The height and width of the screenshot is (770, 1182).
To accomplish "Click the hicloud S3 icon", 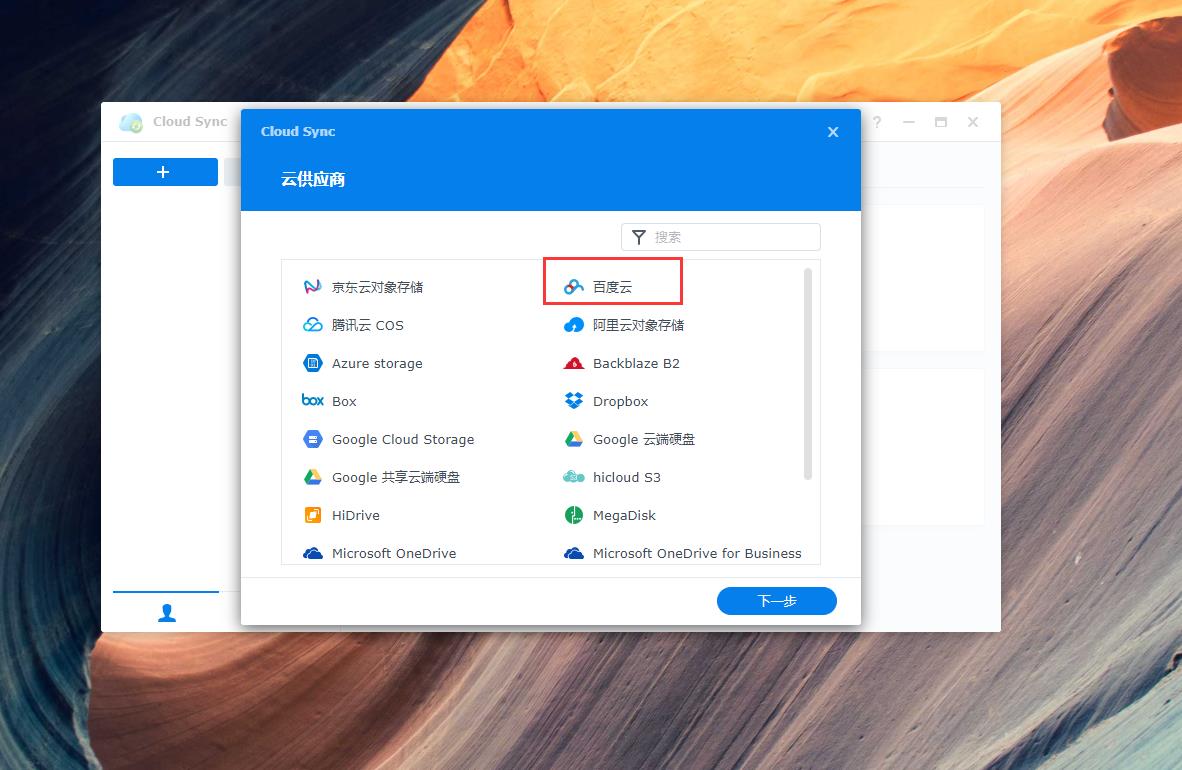I will pos(574,477).
